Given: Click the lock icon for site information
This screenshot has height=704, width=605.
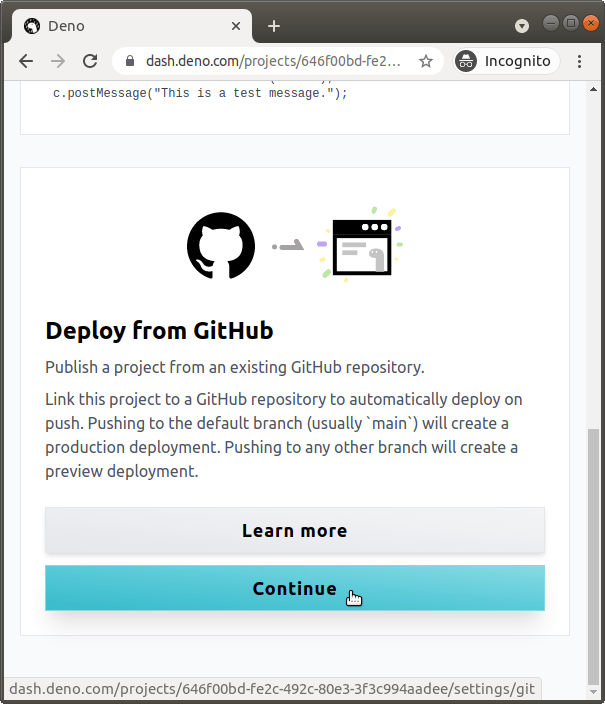Looking at the screenshot, I should (130, 61).
